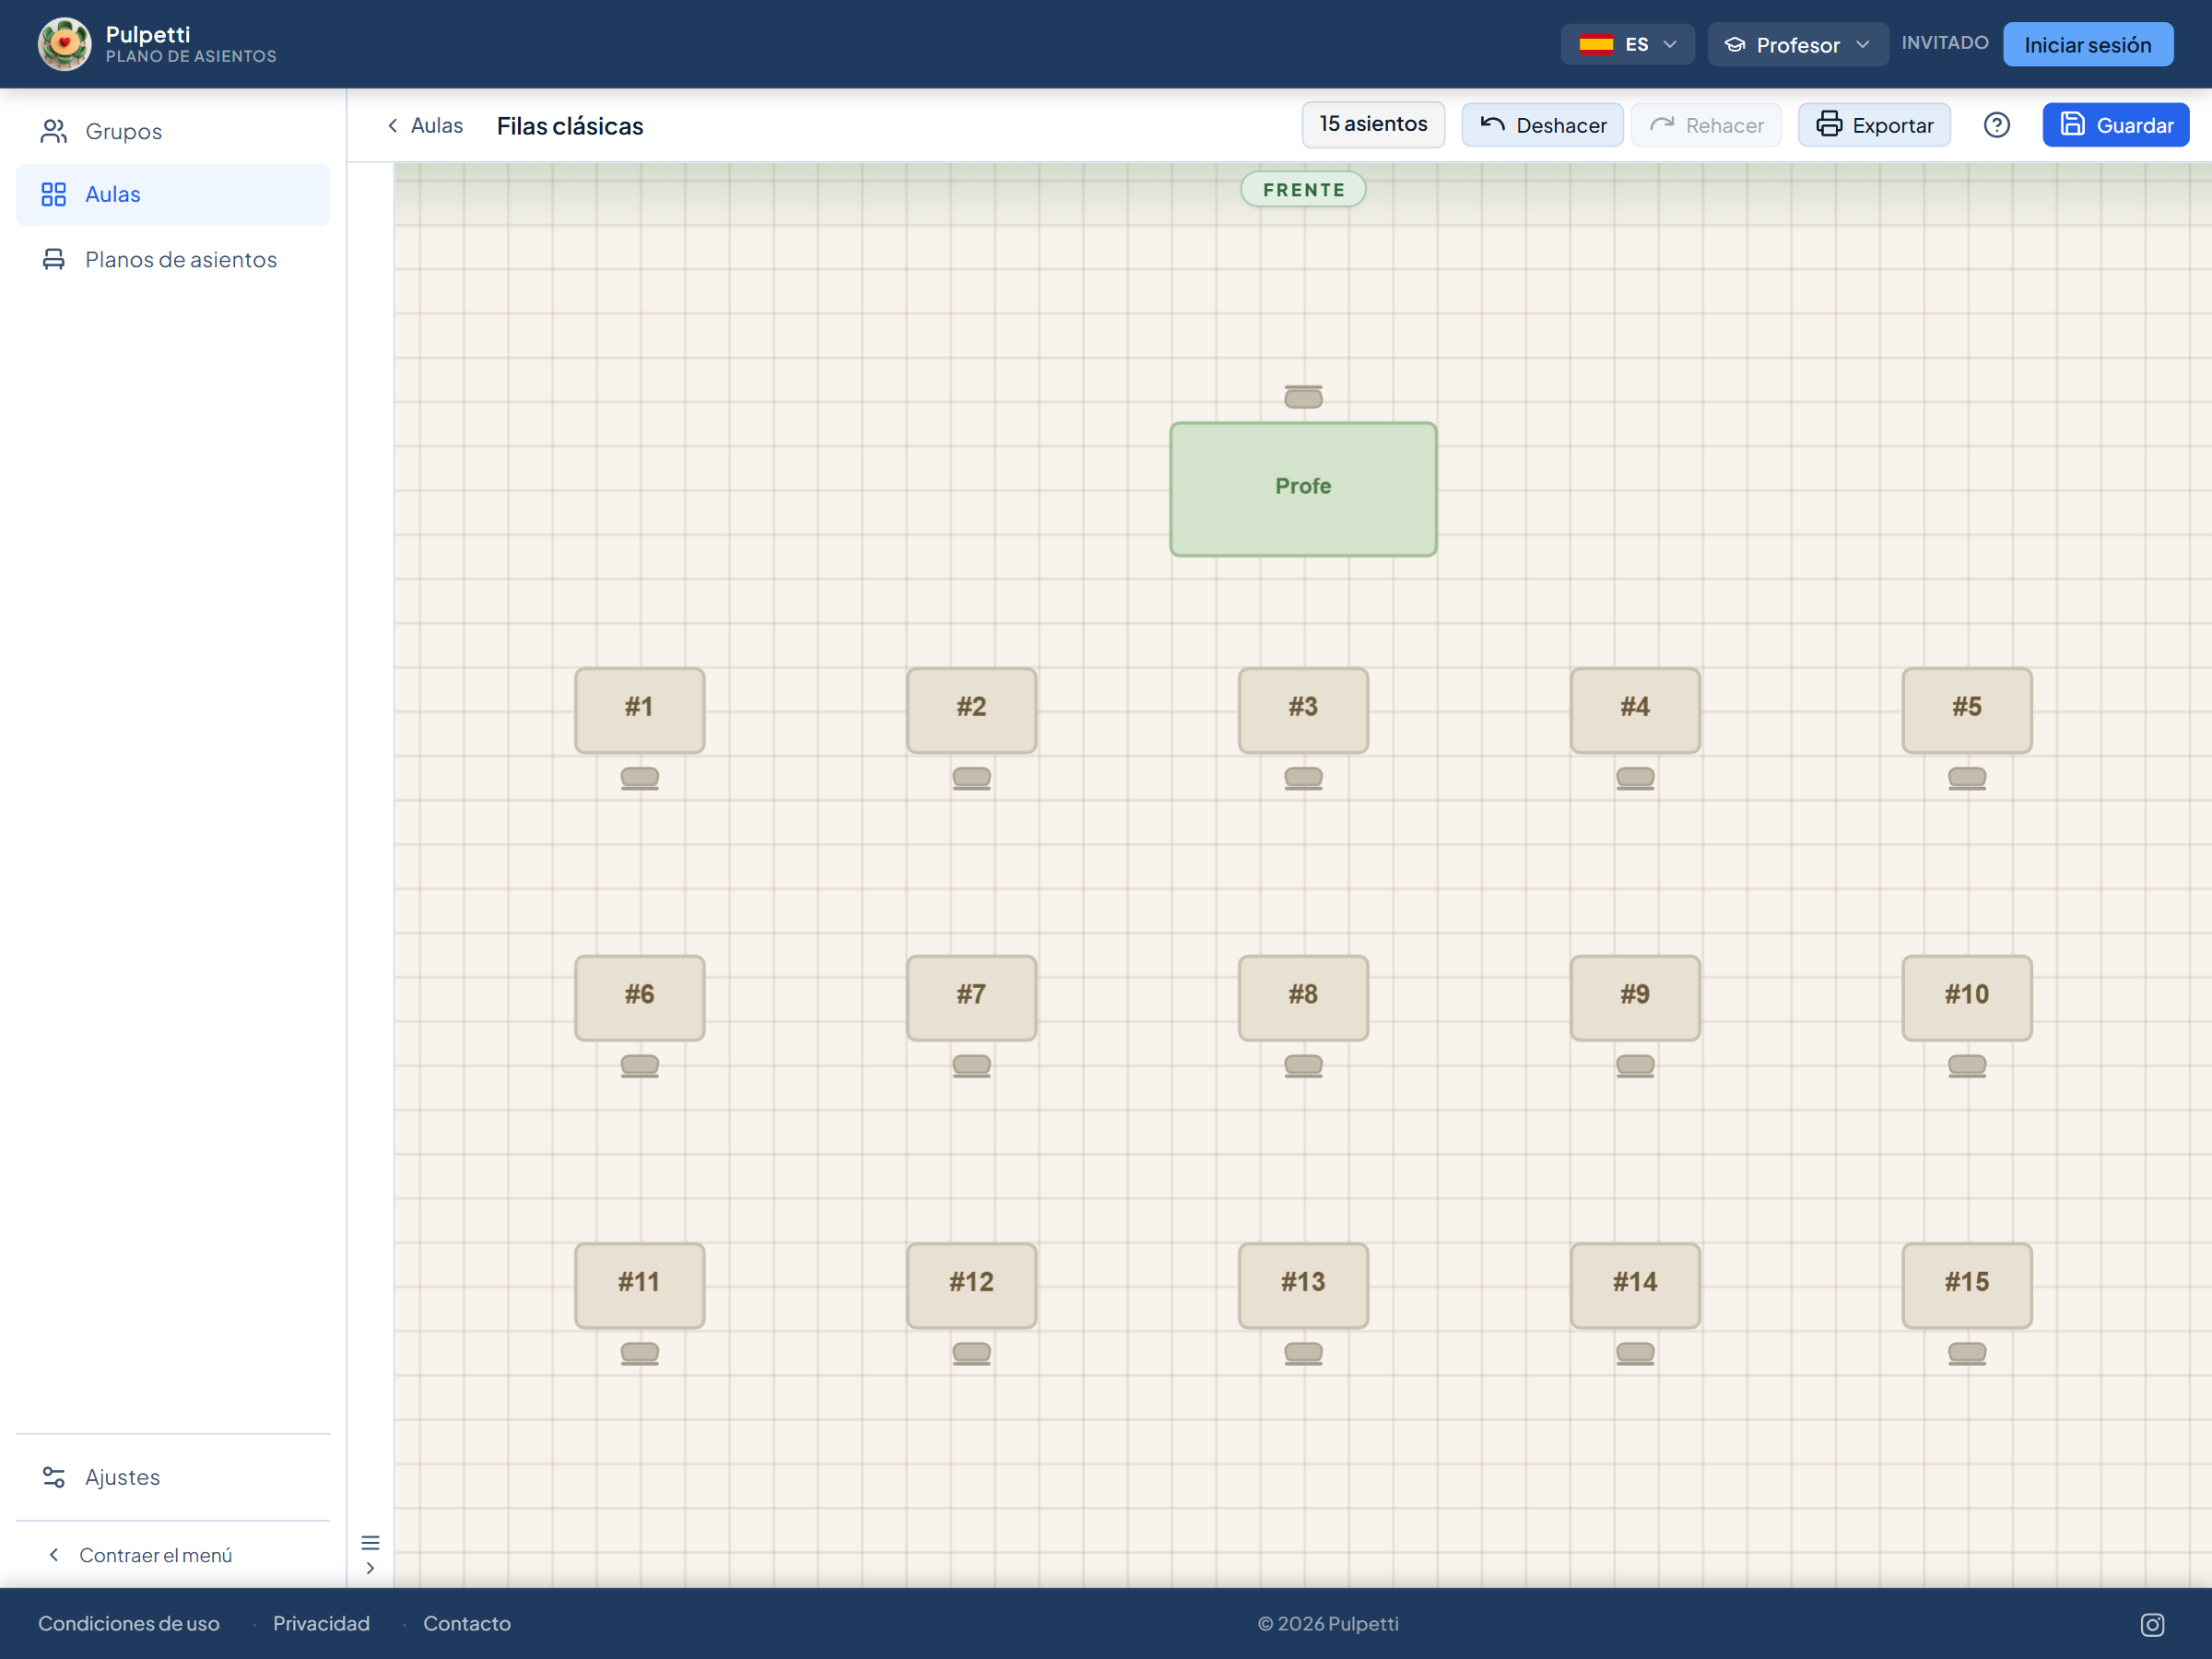Open Ajustes settings
Viewport: 2212px width, 1659px height.
click(172, 1477)
